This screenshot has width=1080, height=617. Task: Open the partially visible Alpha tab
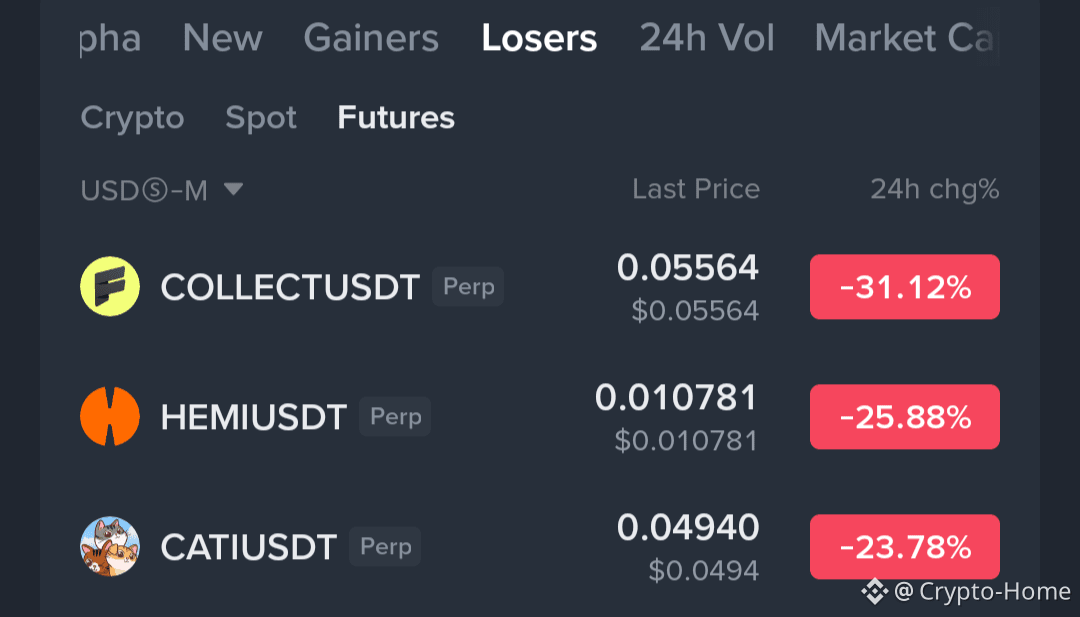pyautogui.click(x=110, y=39)
